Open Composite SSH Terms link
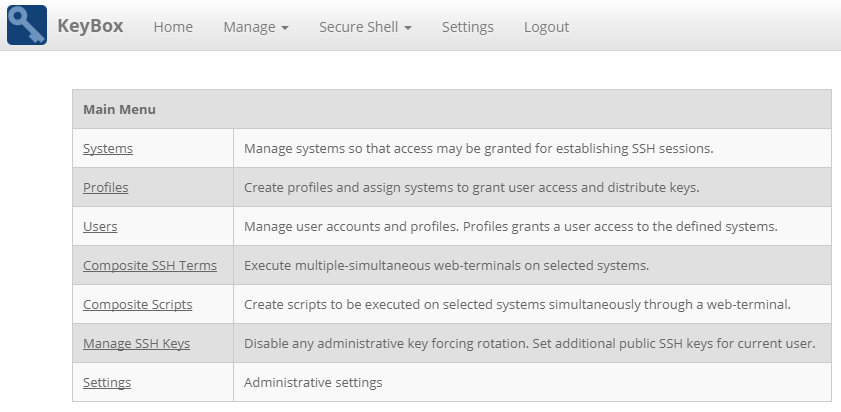The width and height of the screenshot is (841, 412). (x=150, y=266)
